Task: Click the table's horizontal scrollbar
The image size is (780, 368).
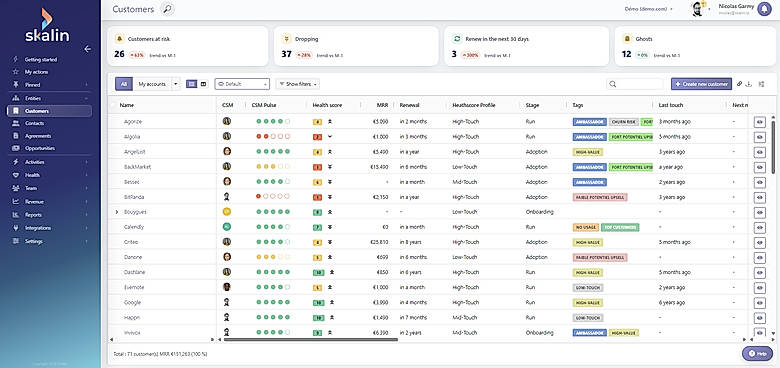Action: [x=311, y=340]
